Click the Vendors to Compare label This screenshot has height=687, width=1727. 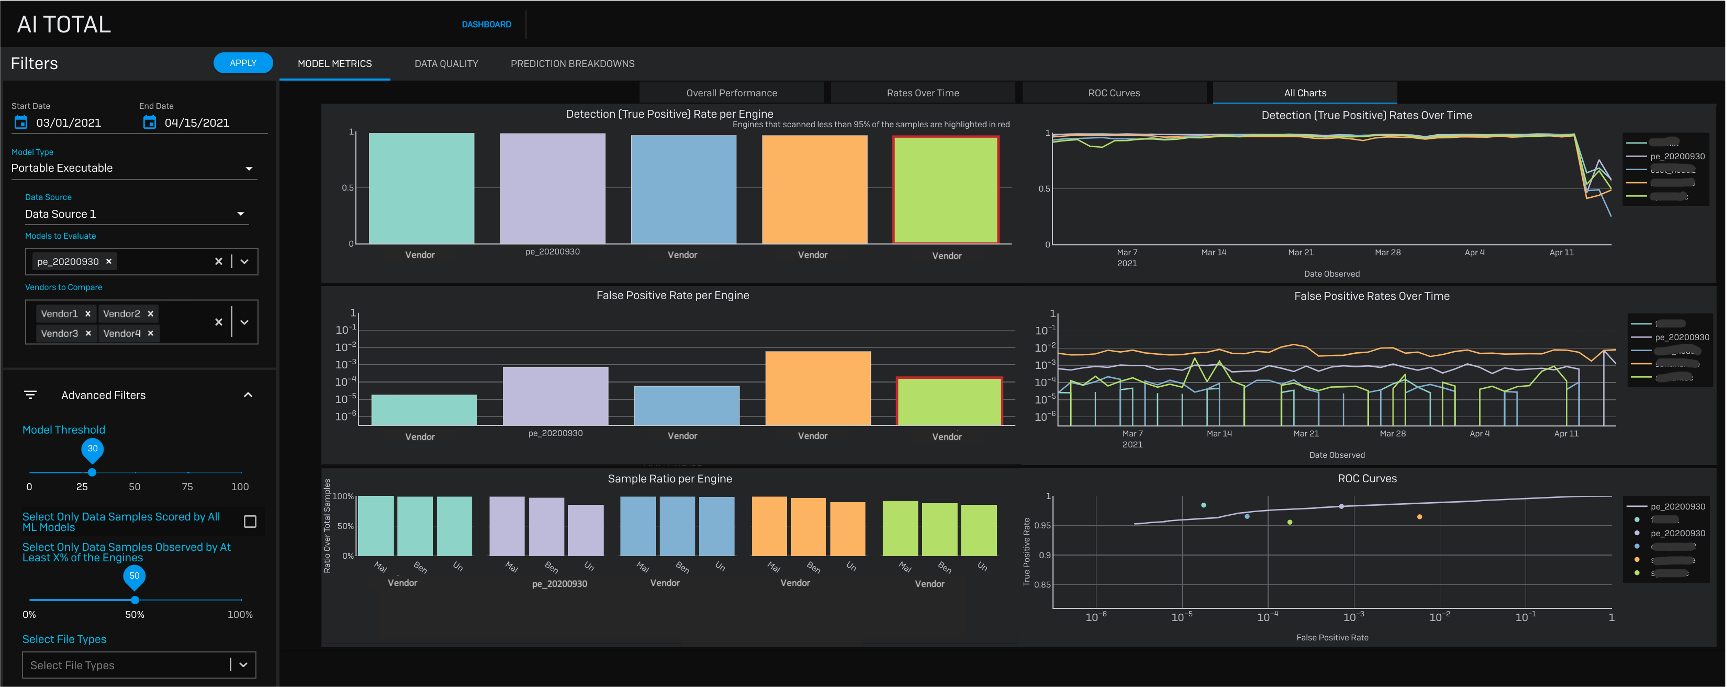coord(64,287)
